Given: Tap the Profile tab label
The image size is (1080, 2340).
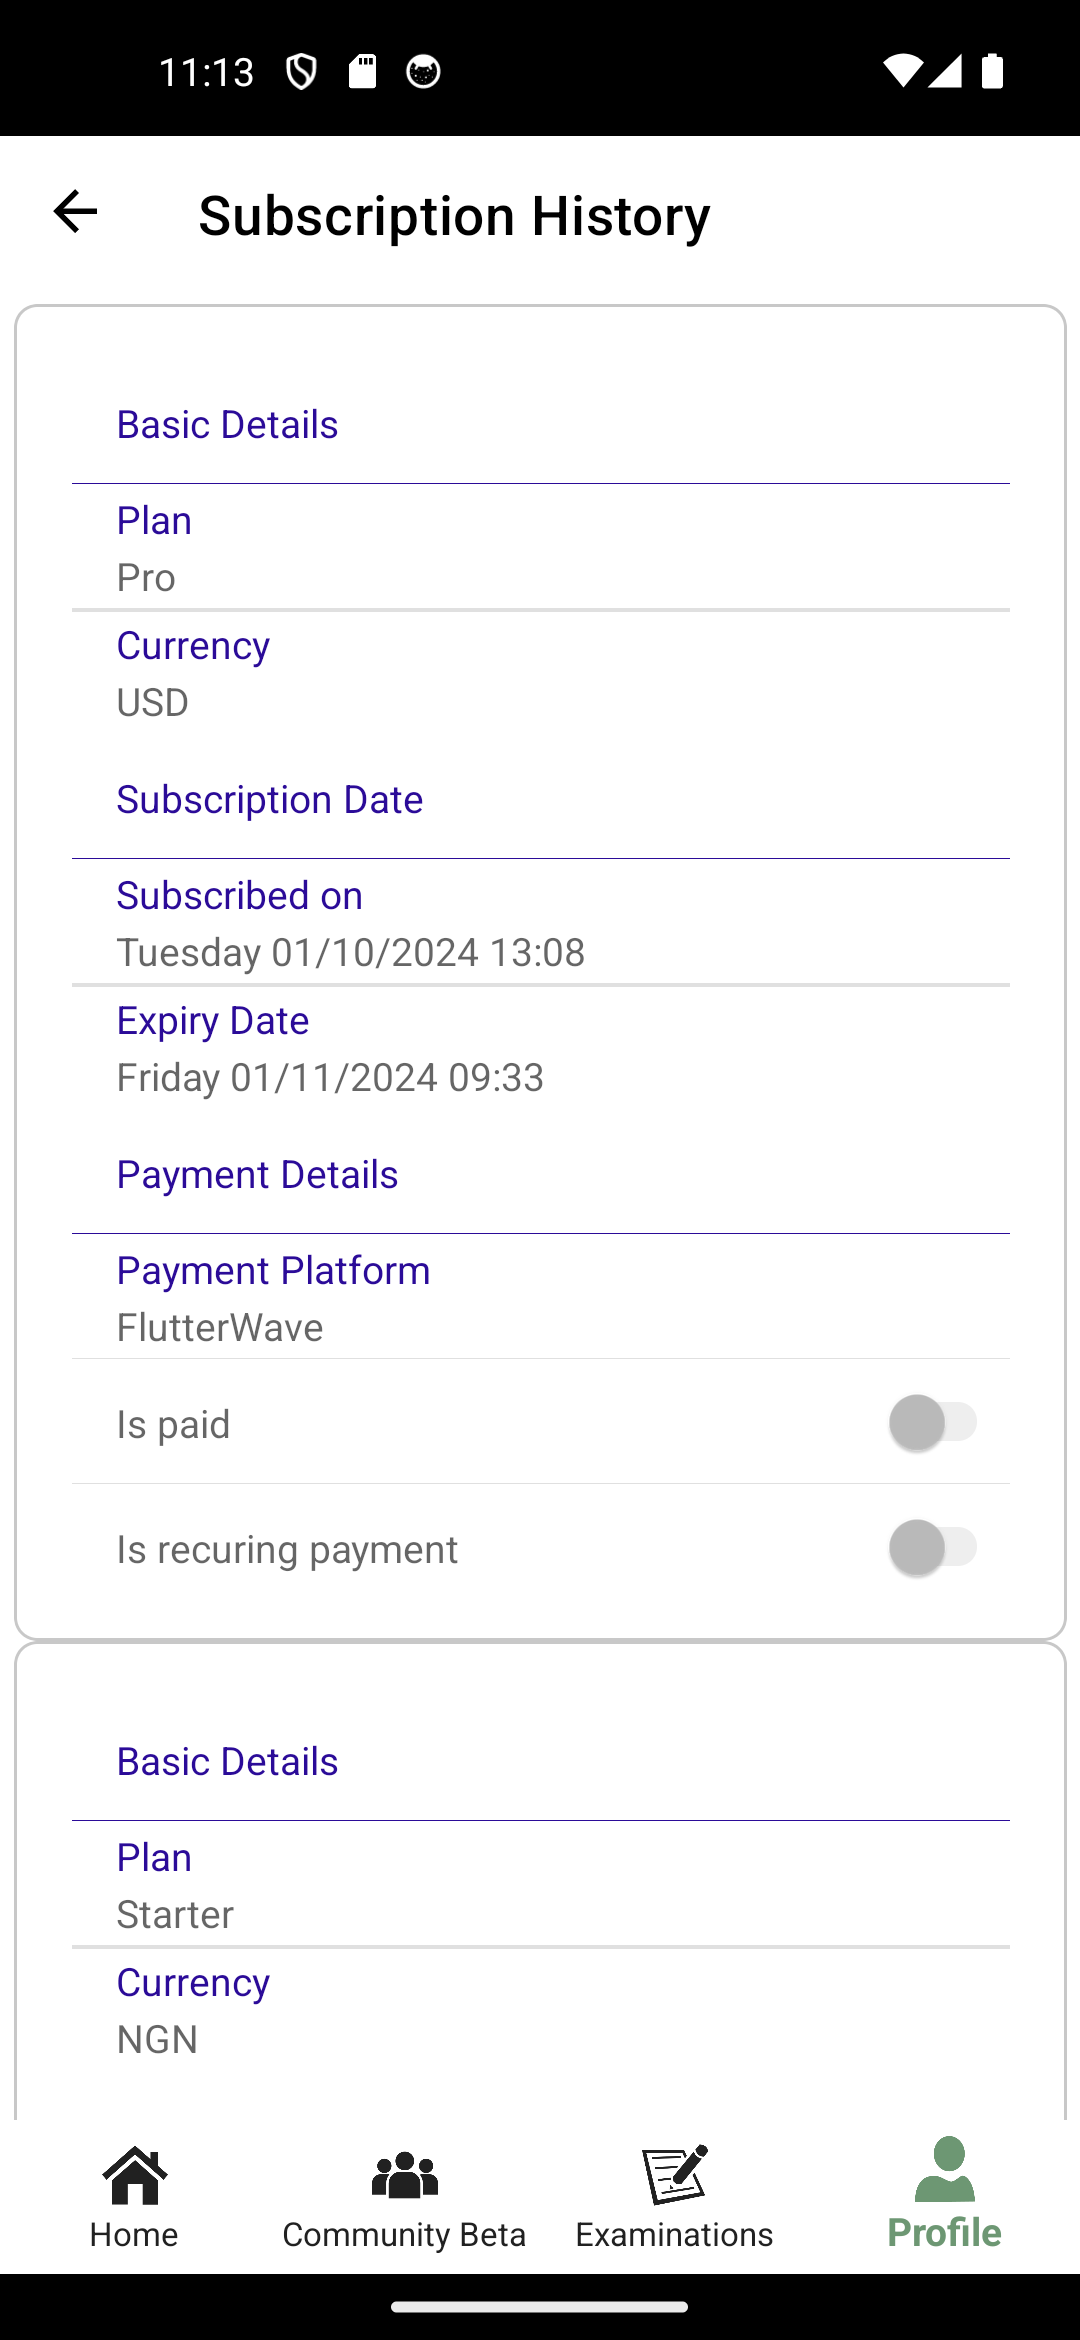Looking at the screenshot, I should (944, 2233).
